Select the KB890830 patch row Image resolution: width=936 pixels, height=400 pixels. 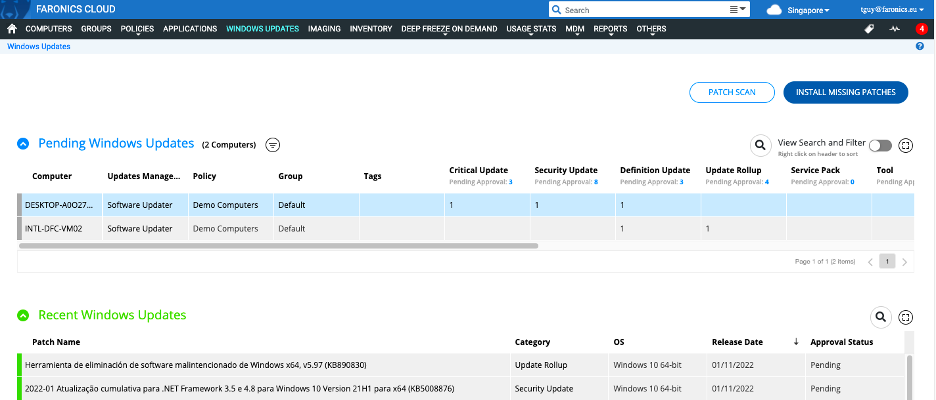[x=461, y=365]
